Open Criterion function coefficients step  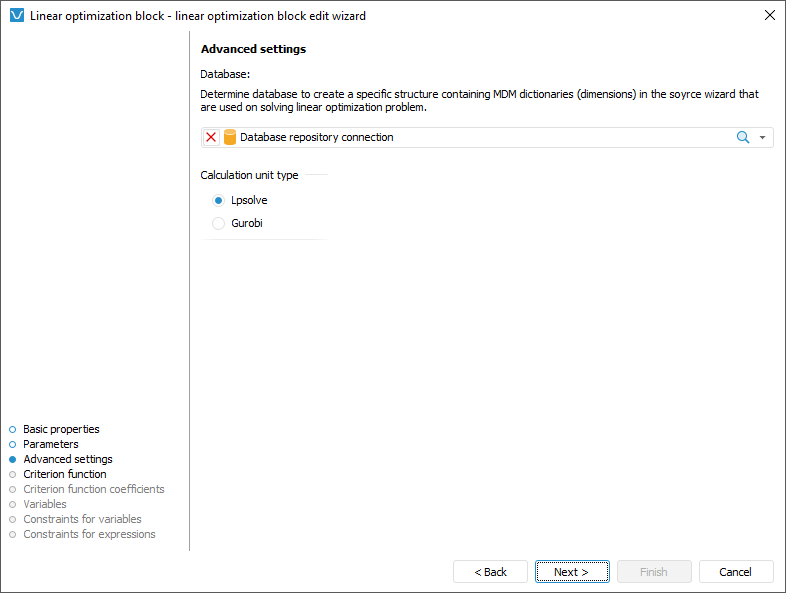coord(94,489)
